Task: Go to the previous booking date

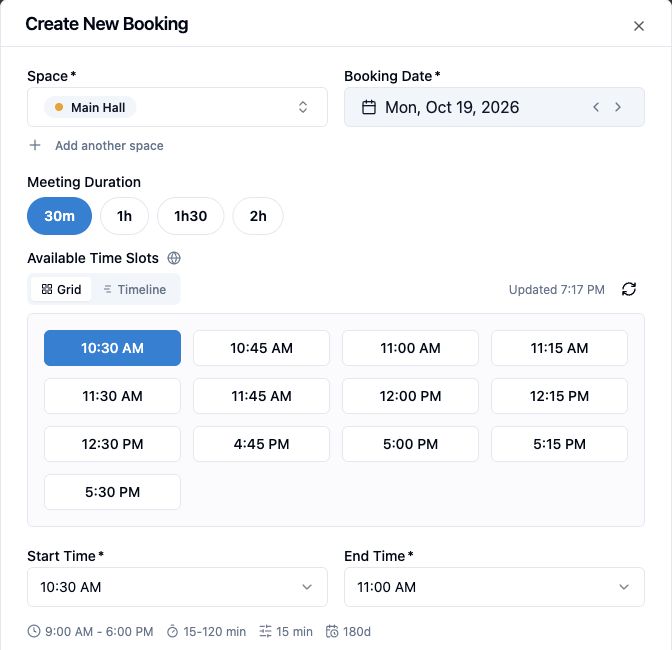Action: click(596, 107)
